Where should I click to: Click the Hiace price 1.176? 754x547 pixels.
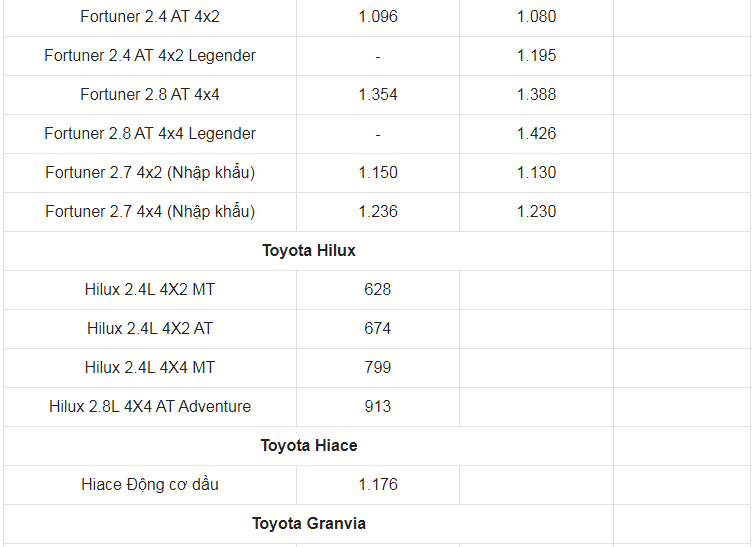(x=377, y=484)
